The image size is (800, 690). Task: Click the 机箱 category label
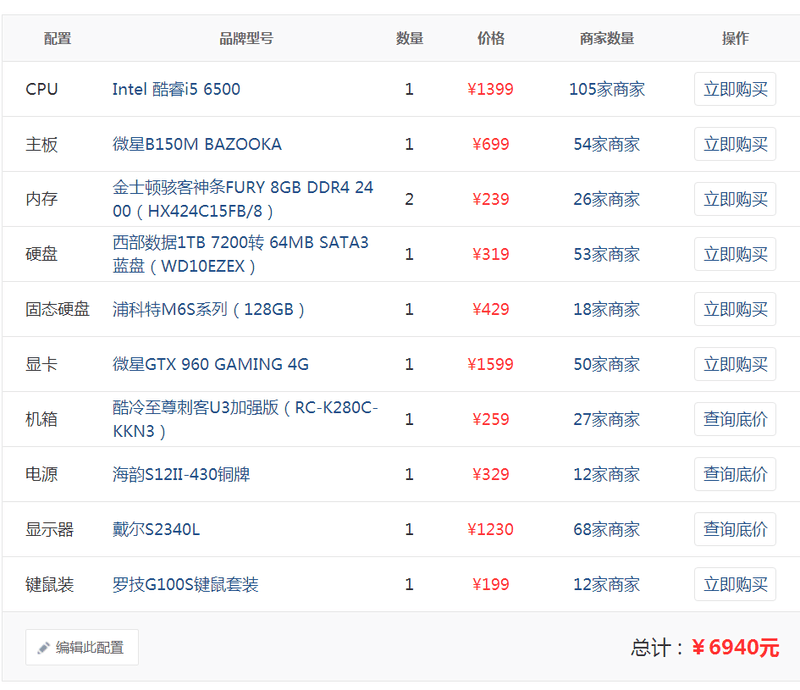(x=41, y=420)
